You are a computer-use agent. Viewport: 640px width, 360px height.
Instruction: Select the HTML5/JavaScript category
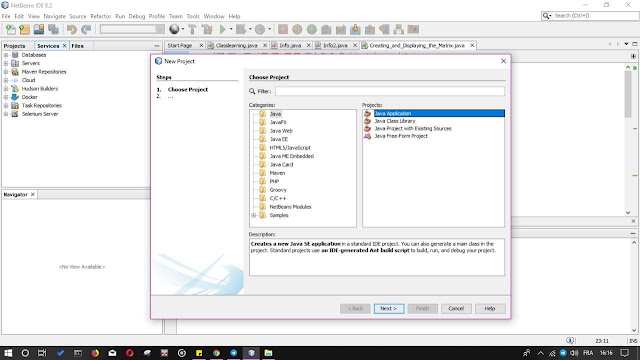pyautogui.click(x=290, y=148)
